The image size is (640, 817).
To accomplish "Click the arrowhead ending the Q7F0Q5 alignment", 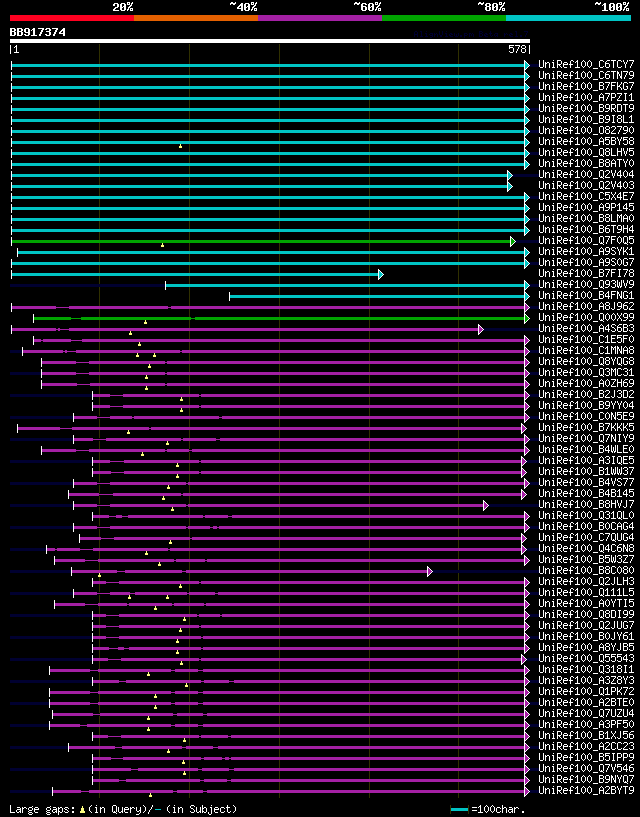I will [x=513, y=241].
